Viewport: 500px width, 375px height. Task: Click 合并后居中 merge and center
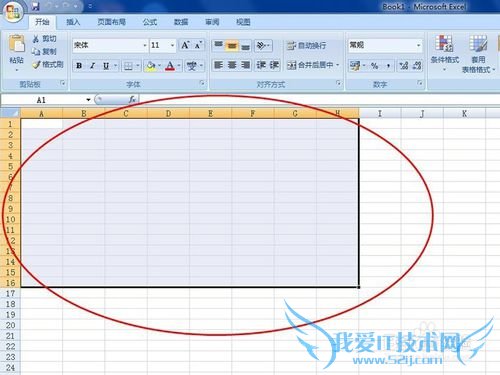310,65
